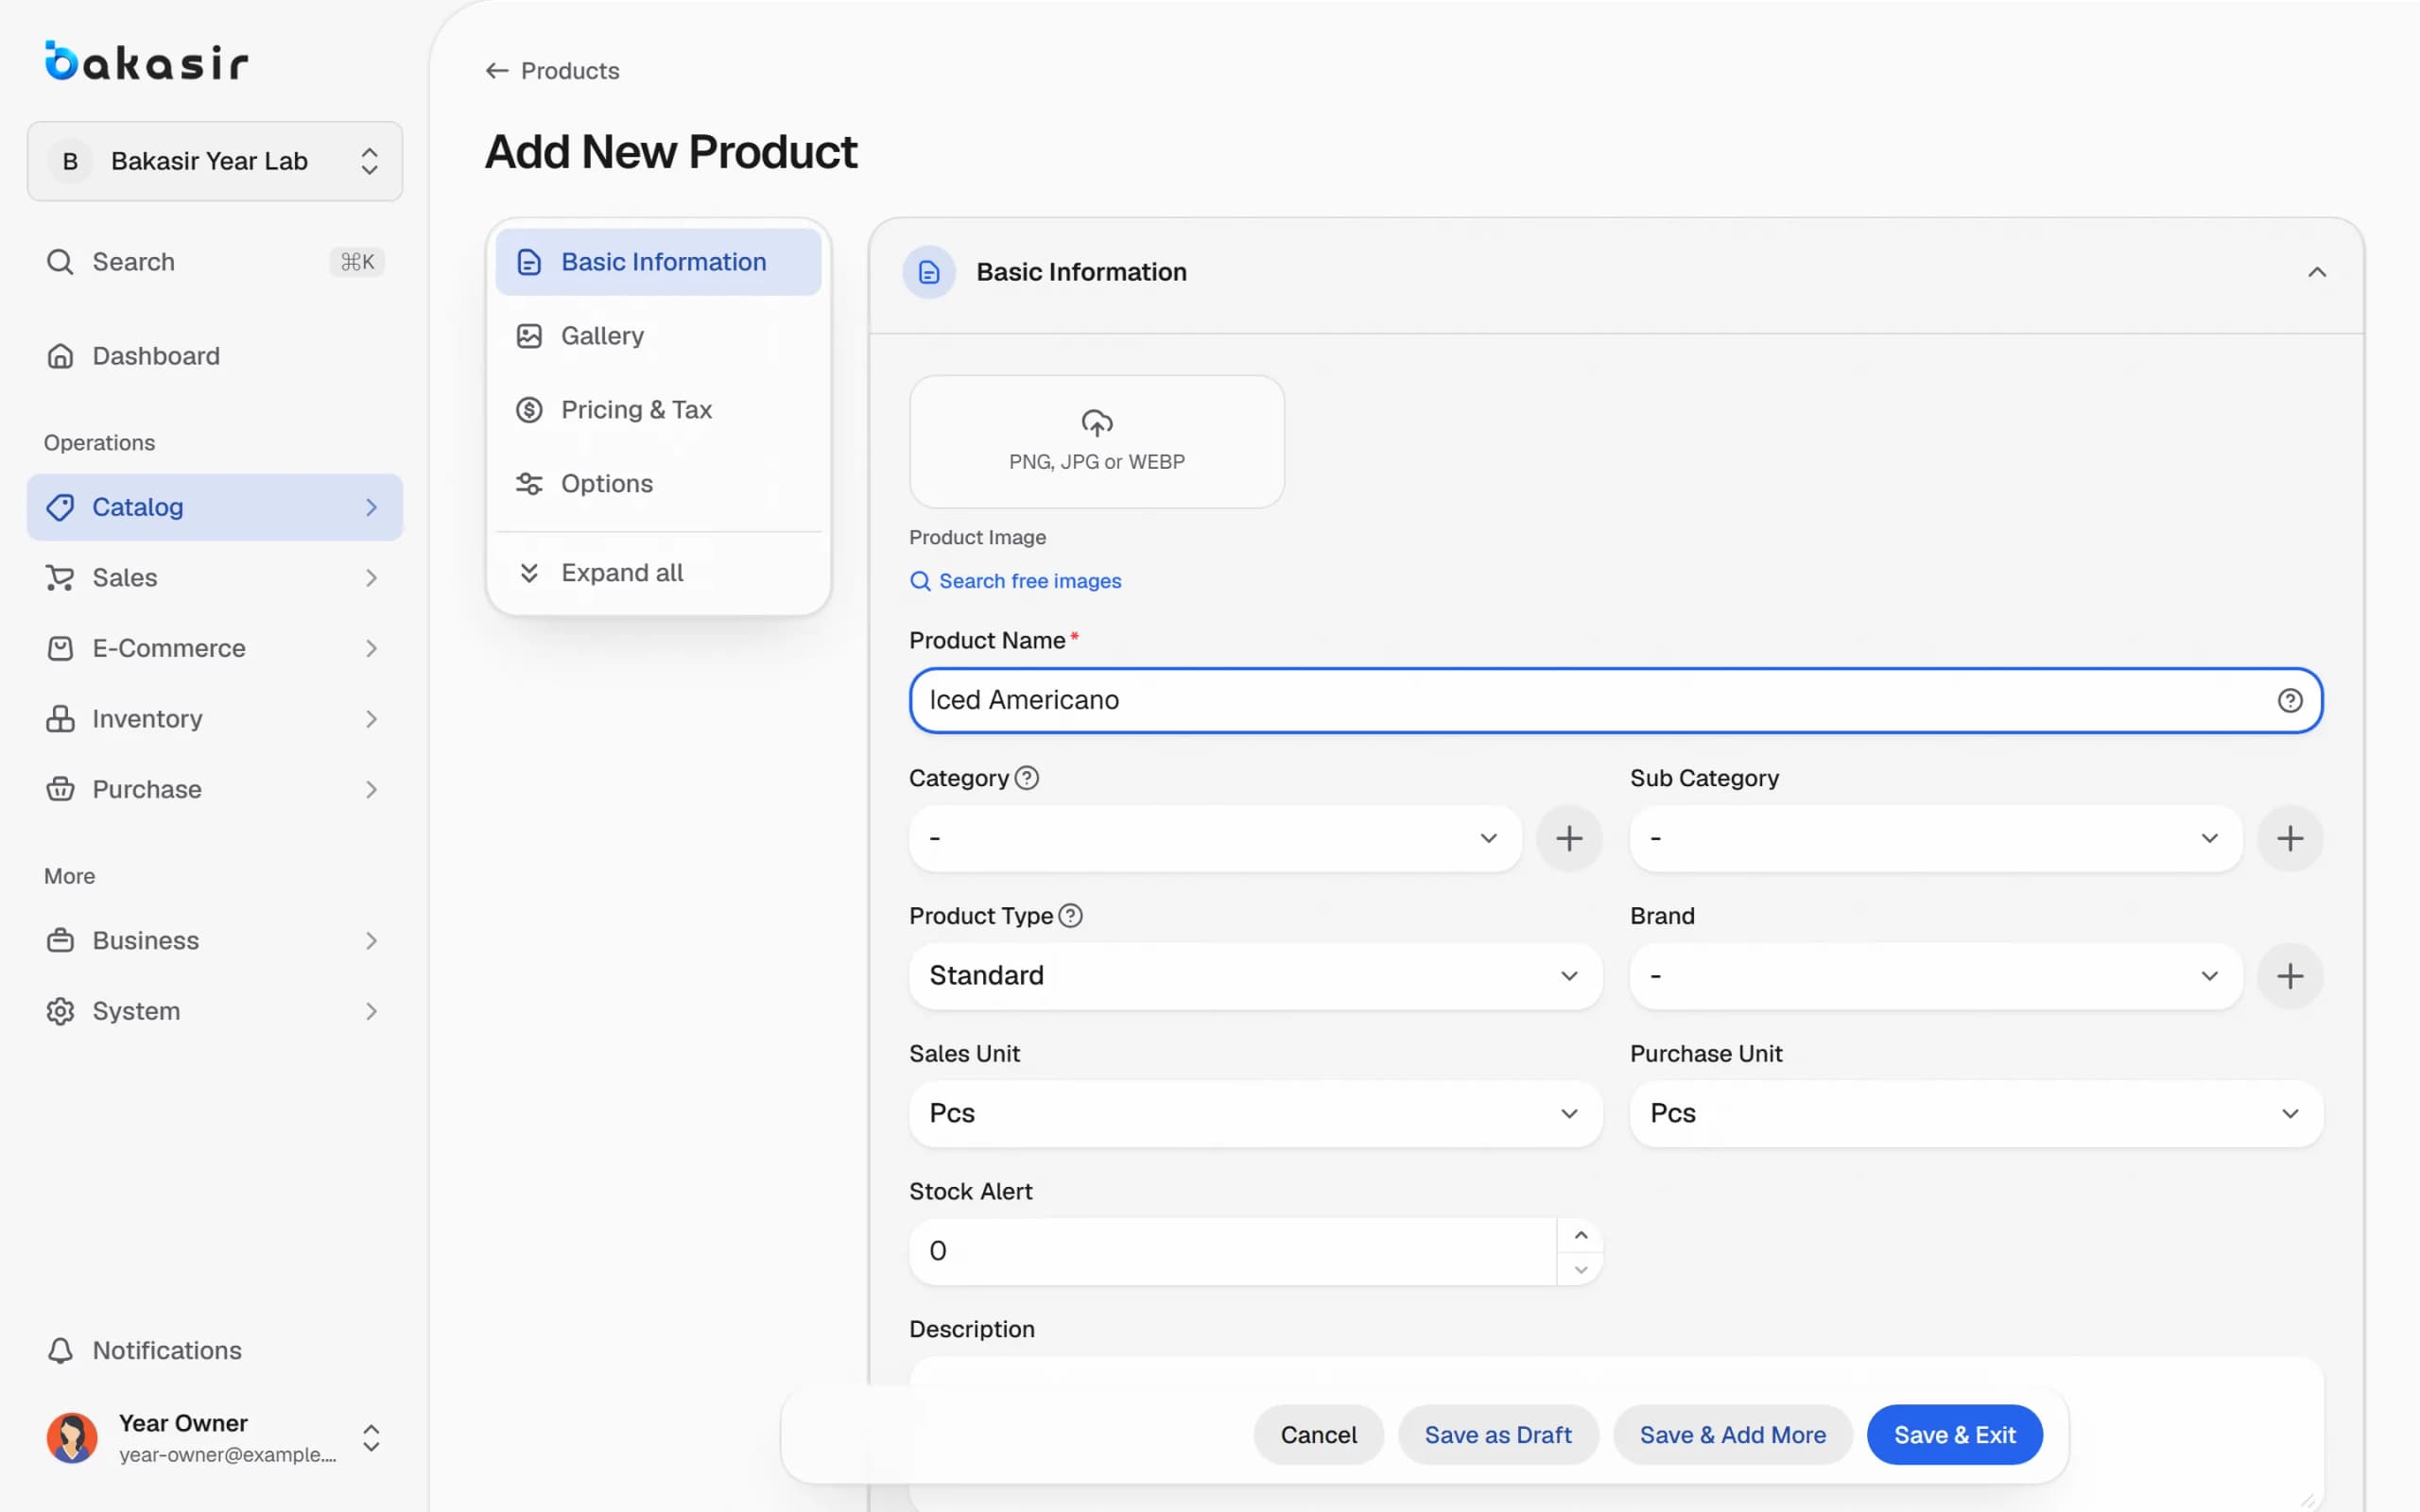Expand the Purchase menu
Viewport: 2420px width, 1512px height.
215,789
